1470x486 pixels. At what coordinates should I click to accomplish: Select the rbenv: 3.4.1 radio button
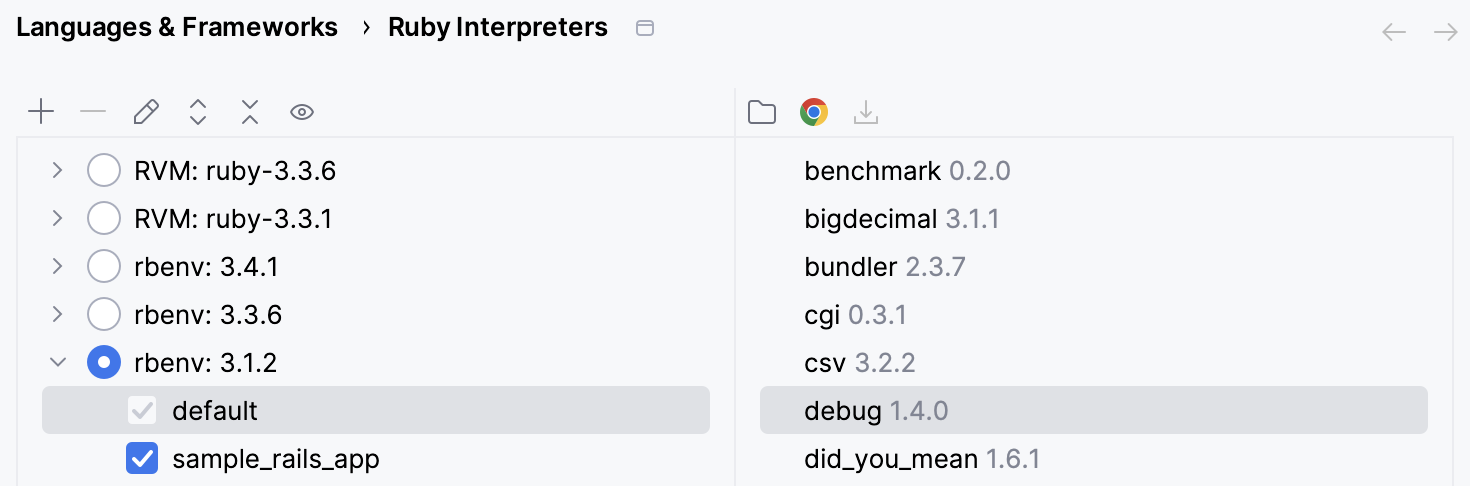point(104,267)
